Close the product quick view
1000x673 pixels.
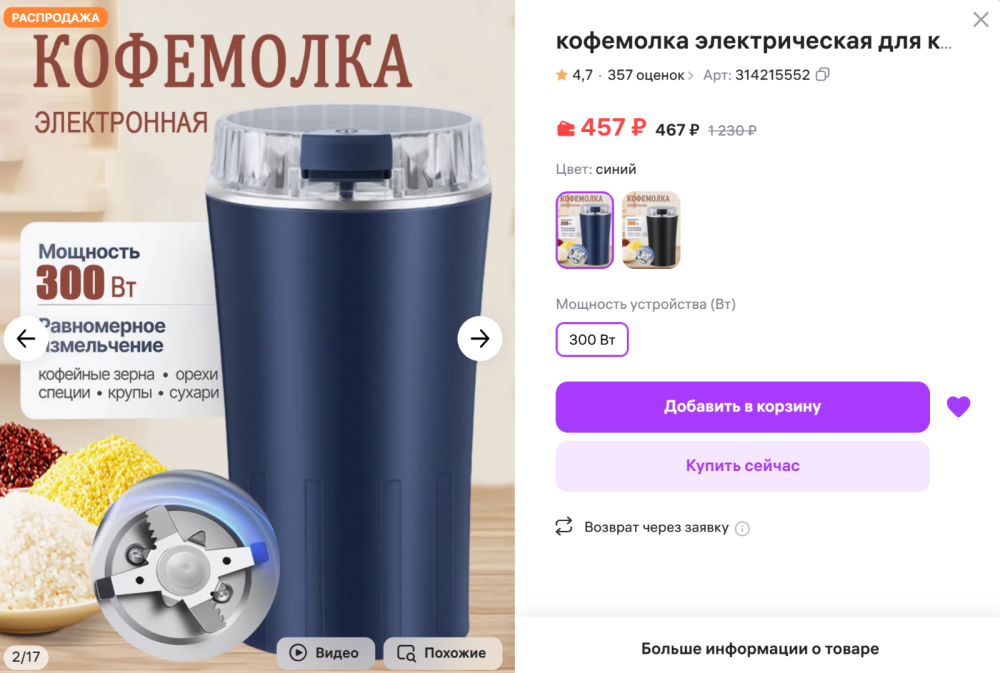981,19
